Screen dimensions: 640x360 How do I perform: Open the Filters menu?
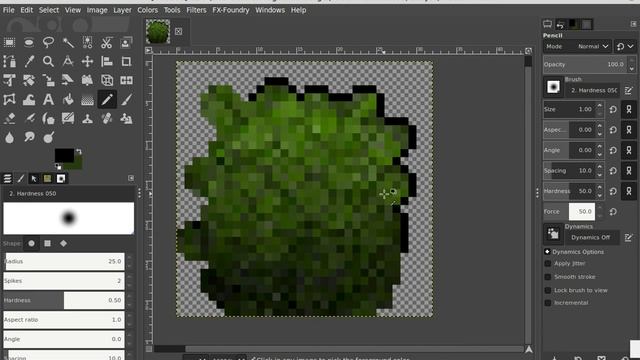click(x=196, y=10)
